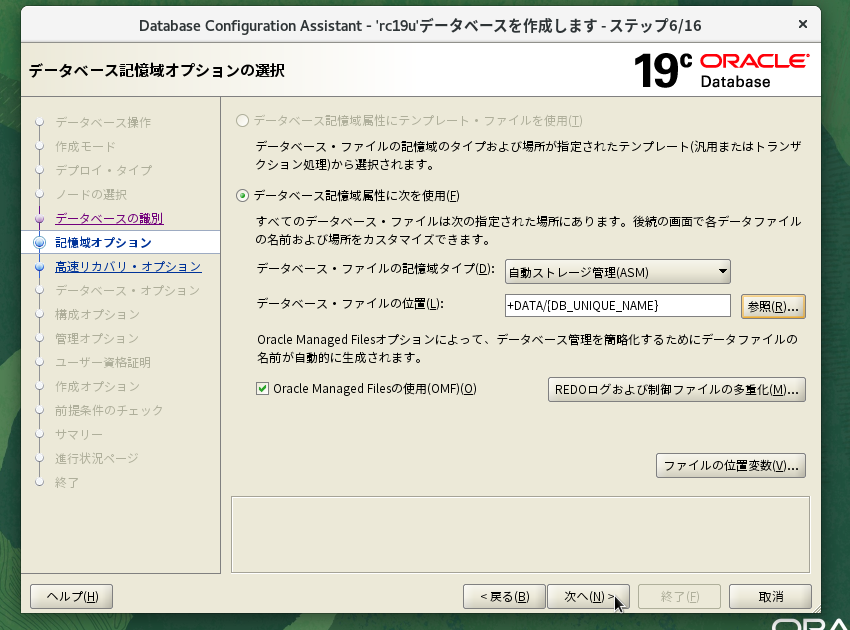
Task: Click the step bullet beside データベースの識別
Action: click(40, 218)
